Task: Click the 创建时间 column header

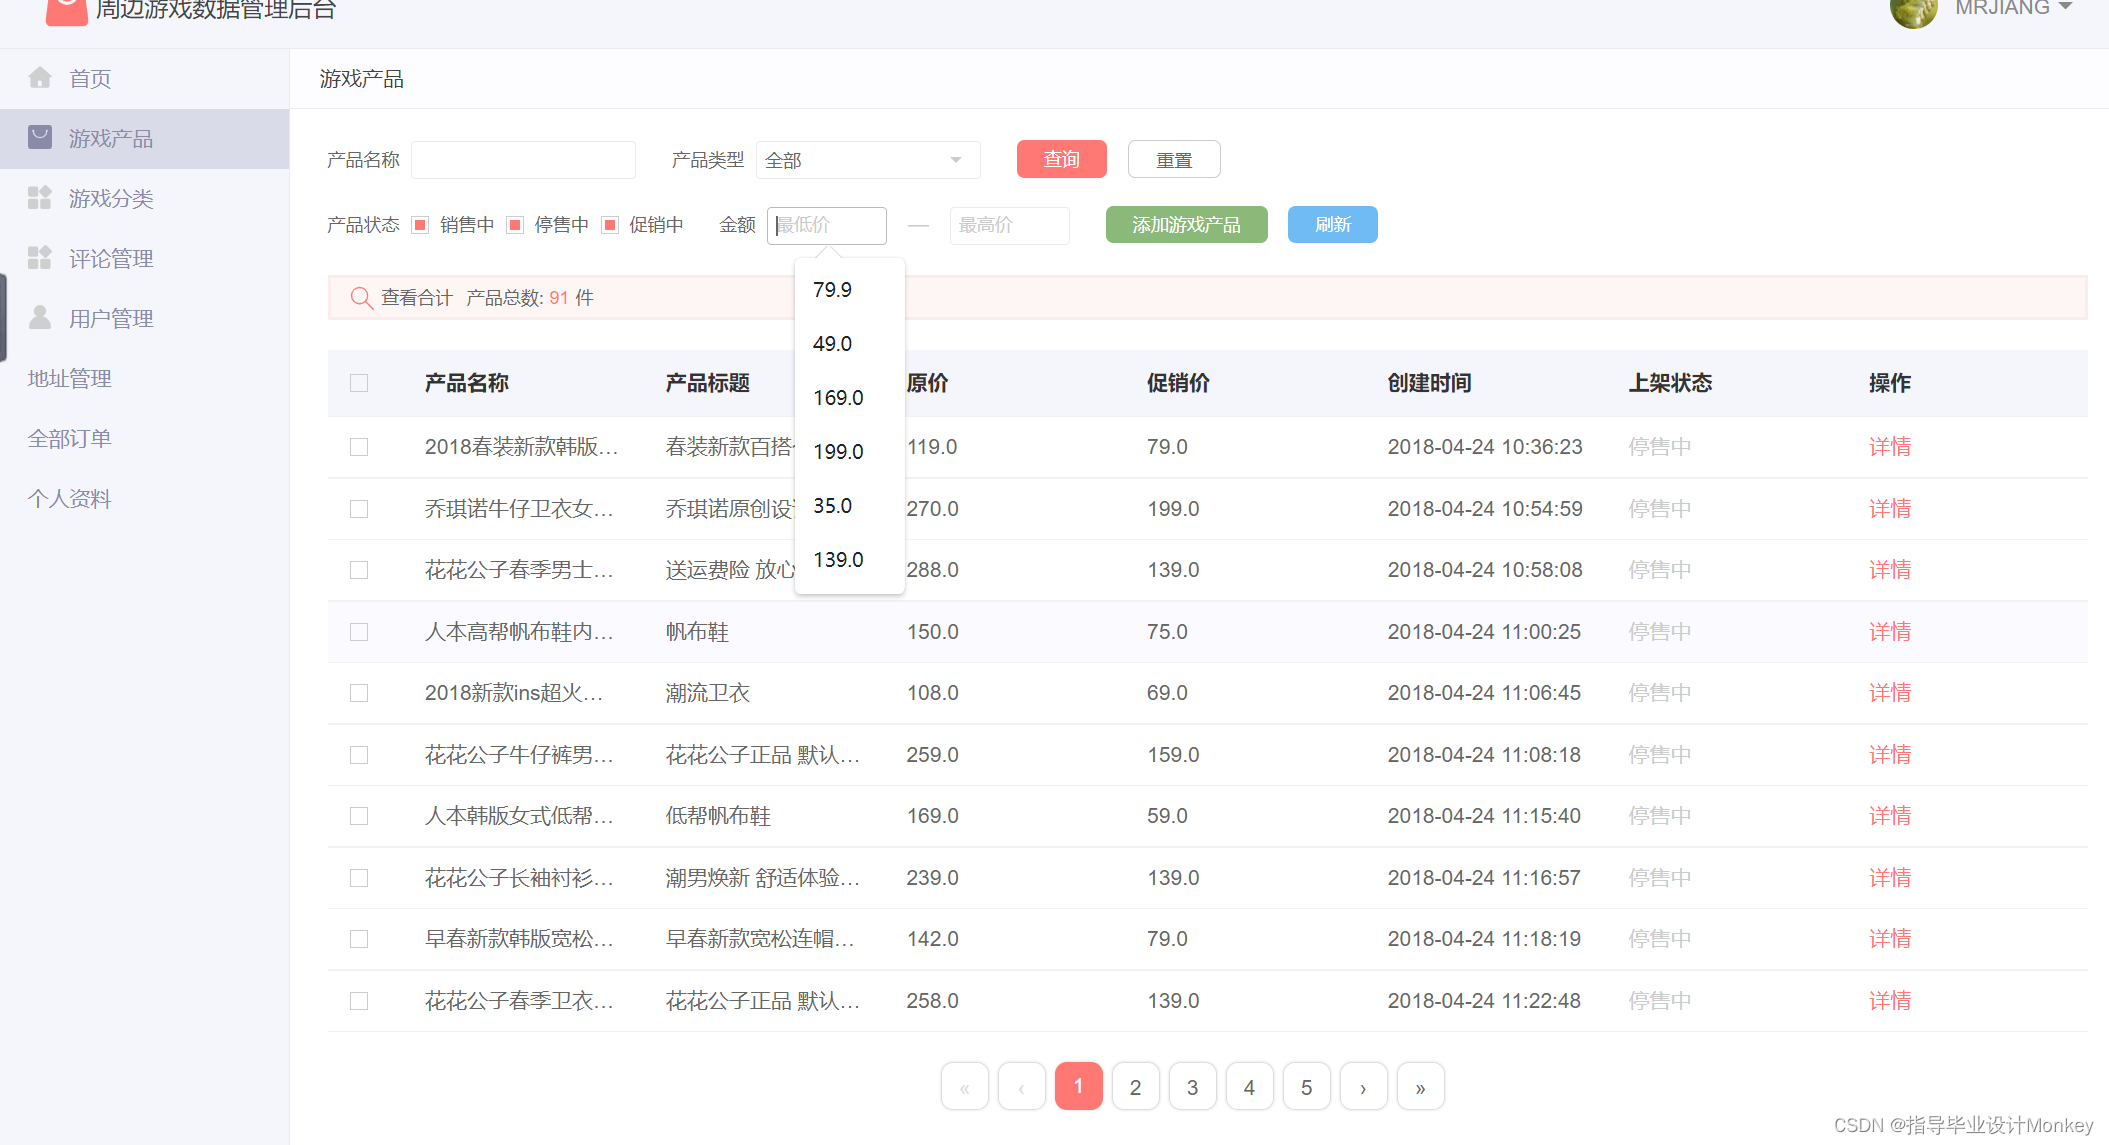Action: pos(1429,383)
